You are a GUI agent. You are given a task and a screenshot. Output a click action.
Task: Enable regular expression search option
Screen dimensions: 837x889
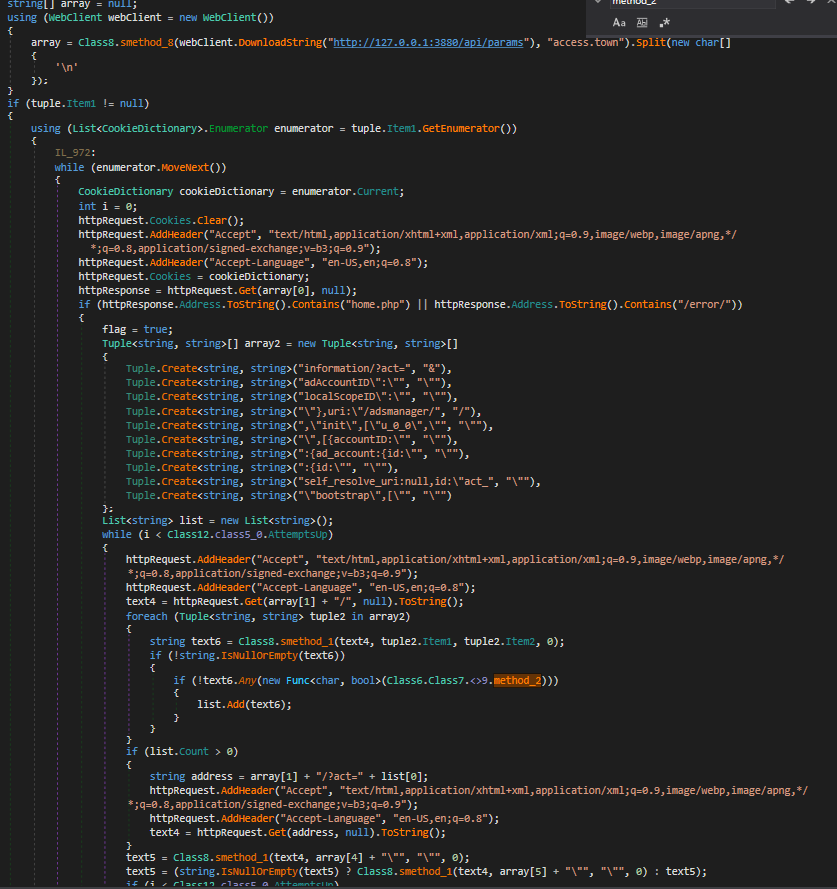click(665, 22)
